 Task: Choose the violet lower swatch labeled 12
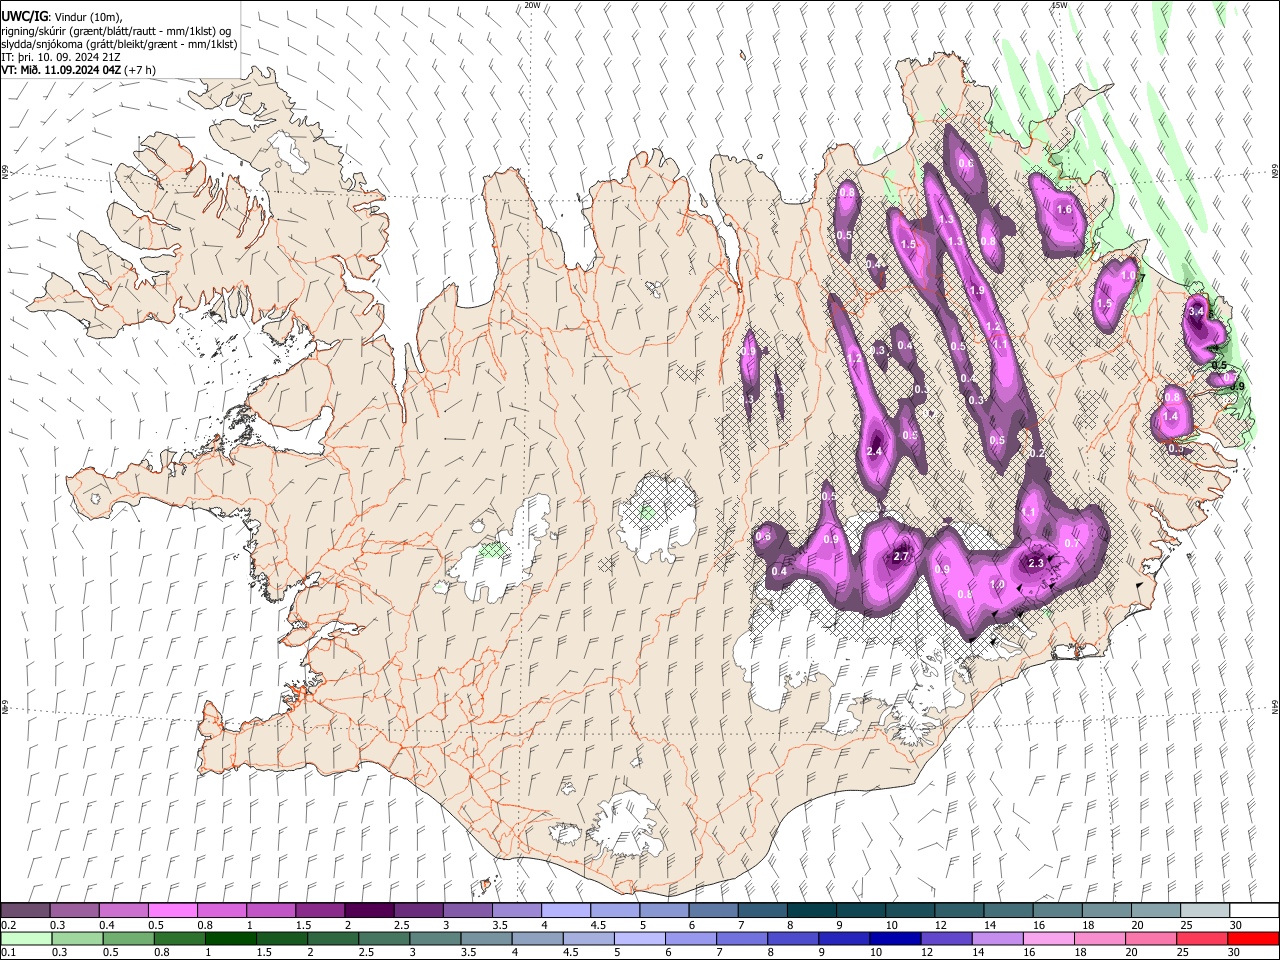tap(945, 939)
